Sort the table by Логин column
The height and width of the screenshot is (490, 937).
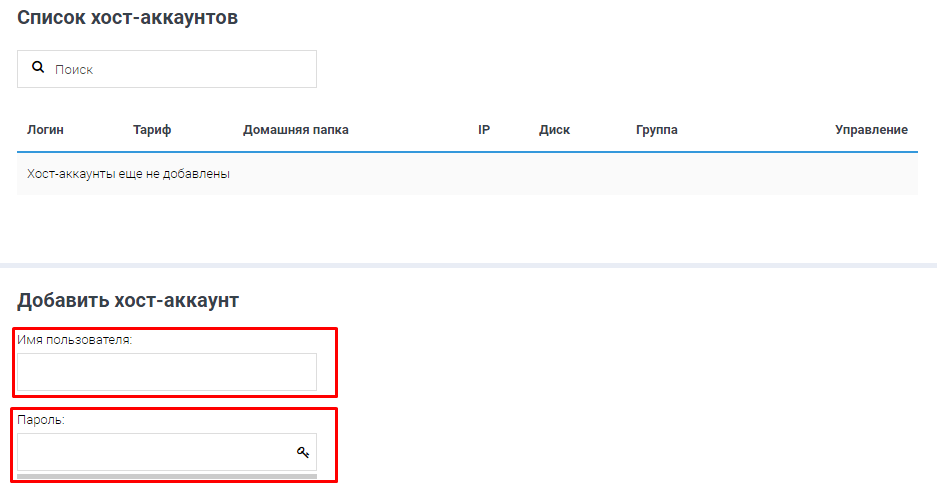pyautogui.click(x=45, y=130)
